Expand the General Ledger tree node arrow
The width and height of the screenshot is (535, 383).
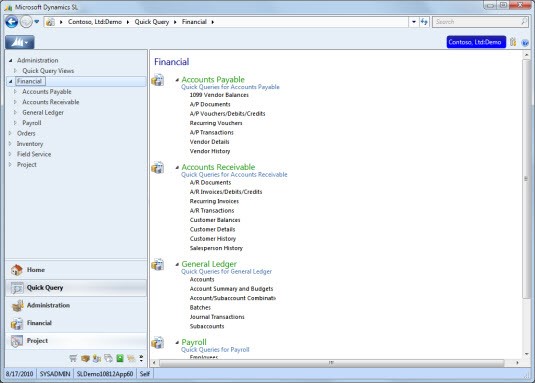15,112
